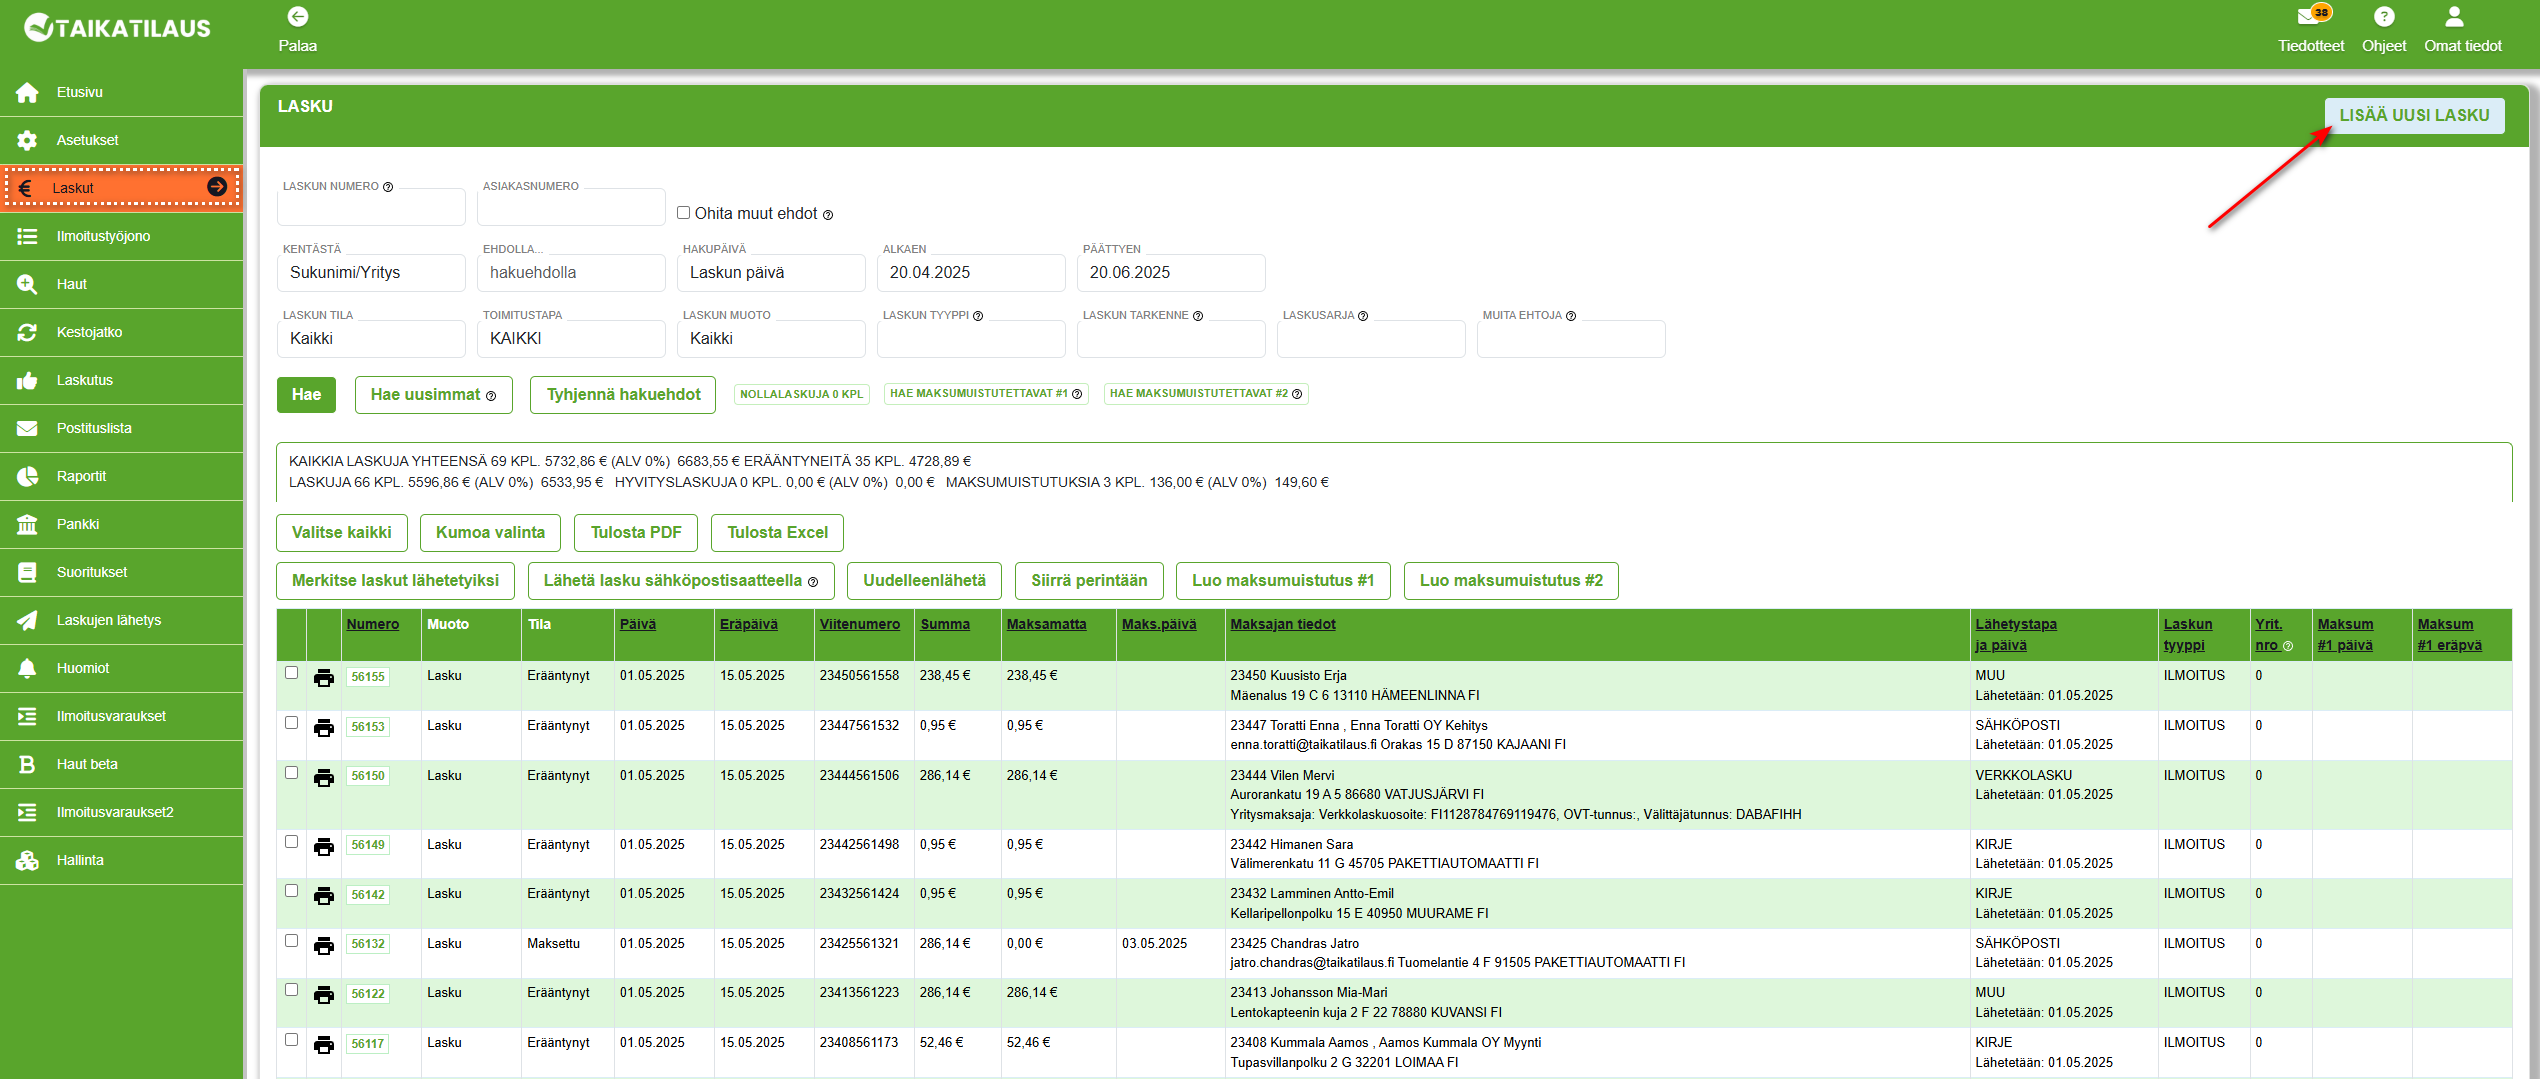Click the Alkaen date field

(971, 273)
